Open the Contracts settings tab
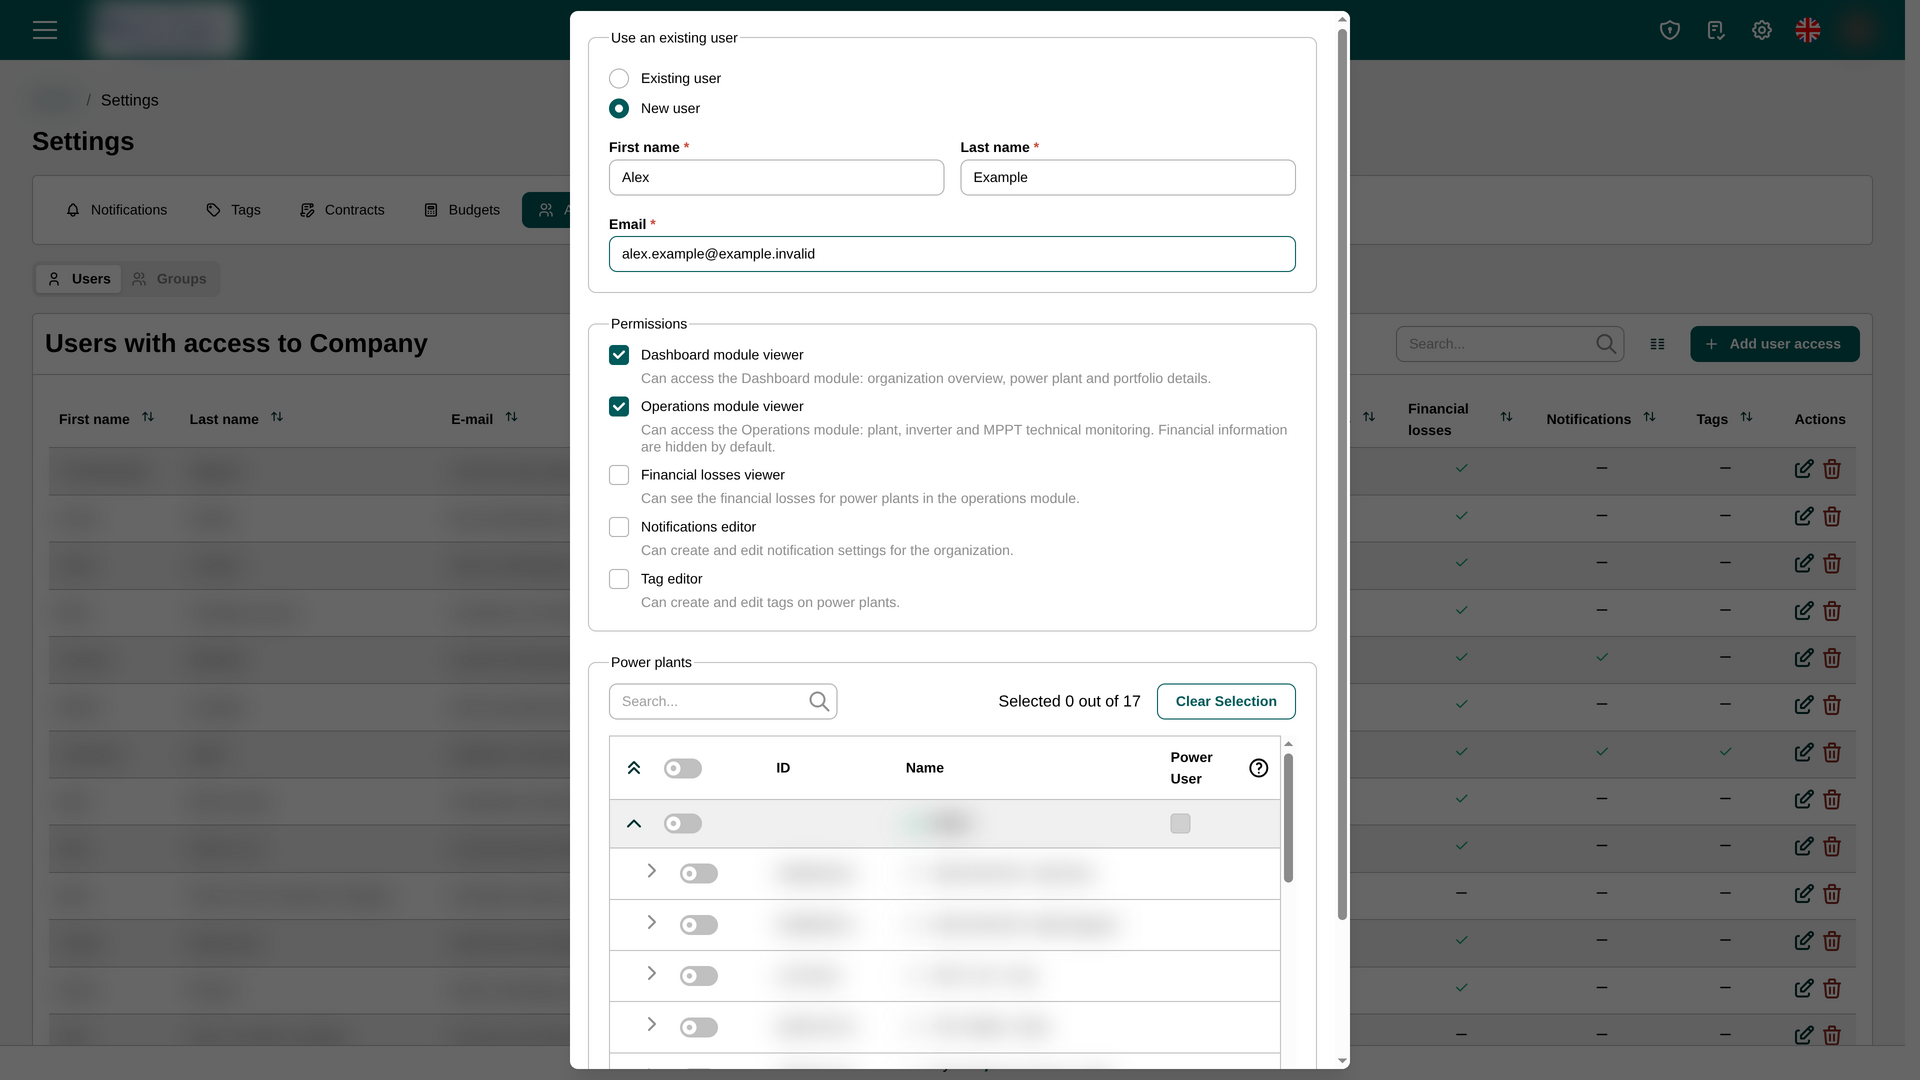The height and width of the screenshot is (1080, 1920). click(342, 210)
